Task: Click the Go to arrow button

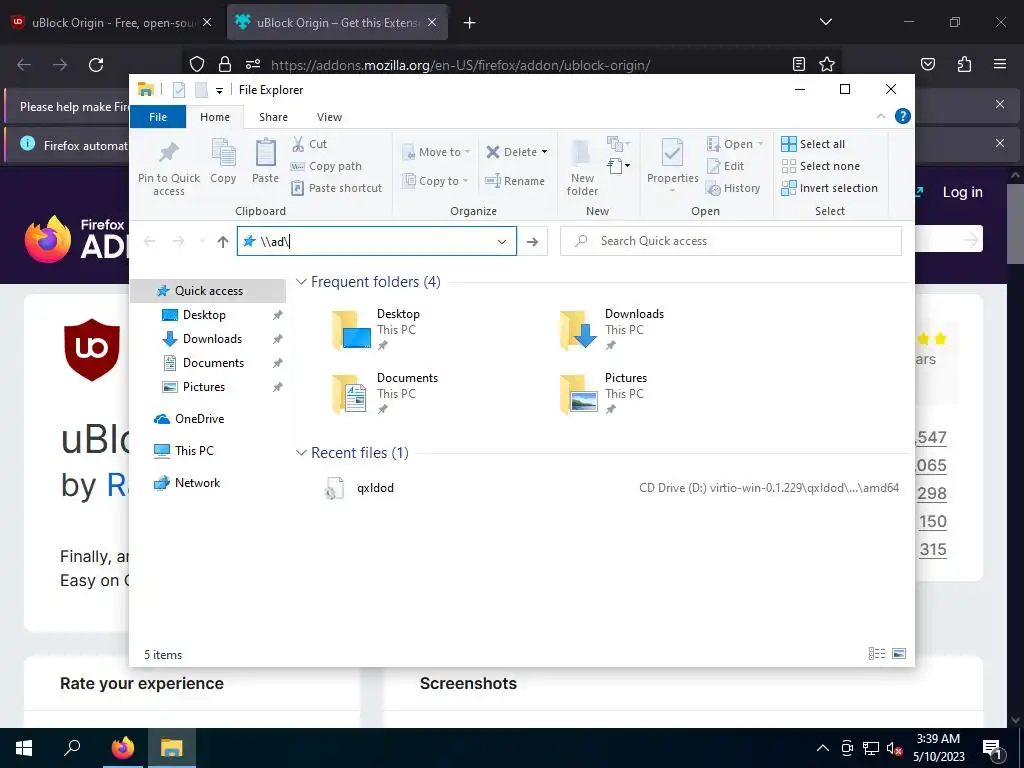Action: pos(532,242)
